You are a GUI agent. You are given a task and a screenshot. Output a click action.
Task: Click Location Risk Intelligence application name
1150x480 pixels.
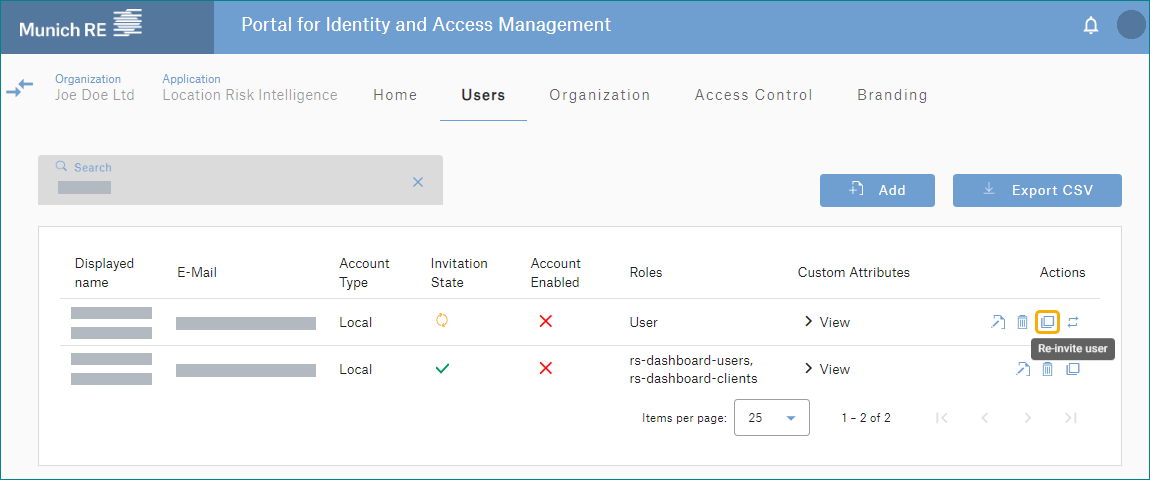coord(250,95)
